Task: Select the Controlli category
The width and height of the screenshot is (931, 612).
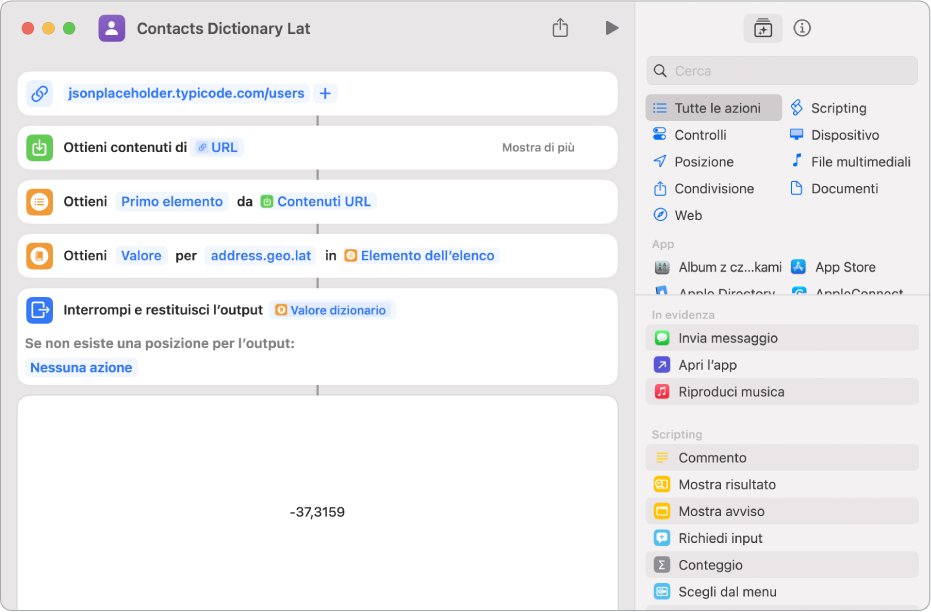Action: (700, 135)
